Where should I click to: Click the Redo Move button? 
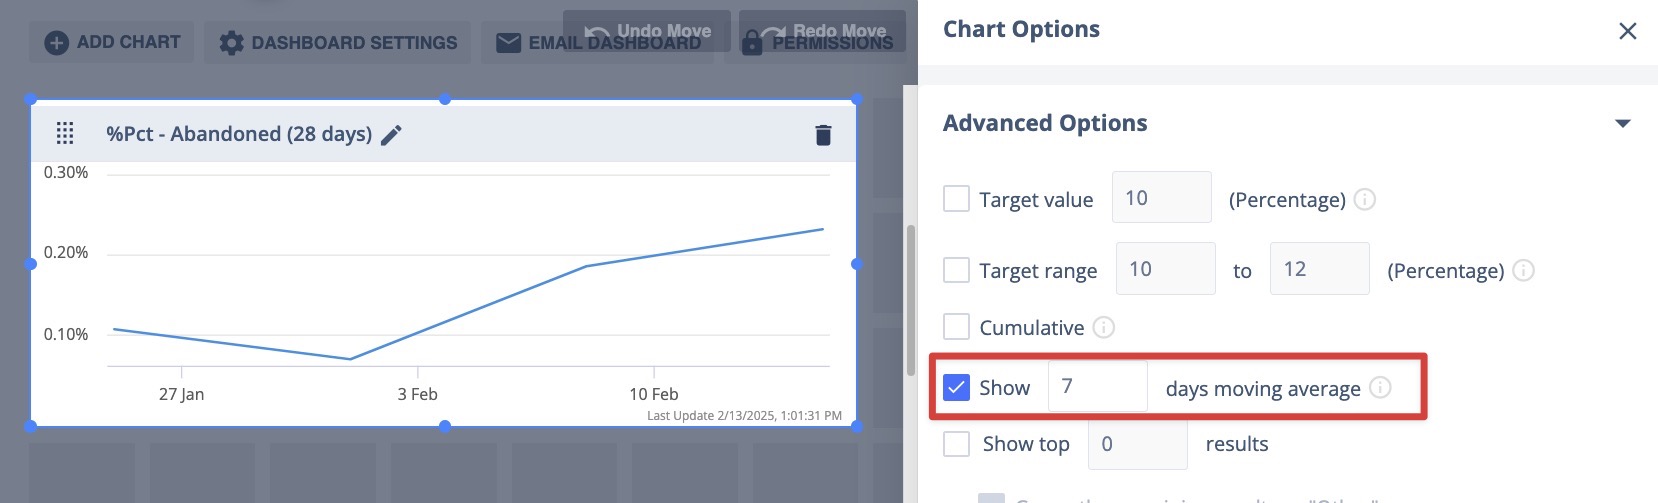point(822,31)
